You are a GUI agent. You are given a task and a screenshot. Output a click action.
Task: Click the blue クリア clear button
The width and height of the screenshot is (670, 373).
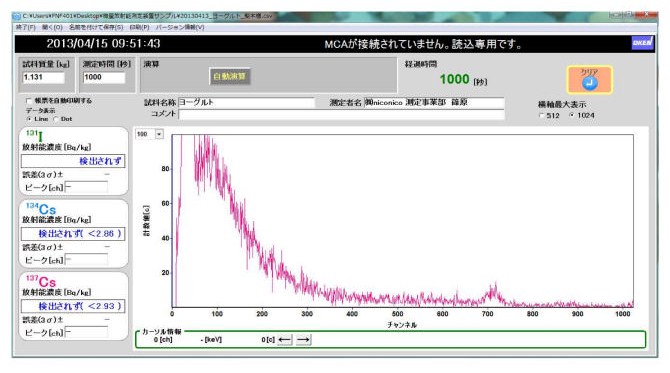(589, 80)
